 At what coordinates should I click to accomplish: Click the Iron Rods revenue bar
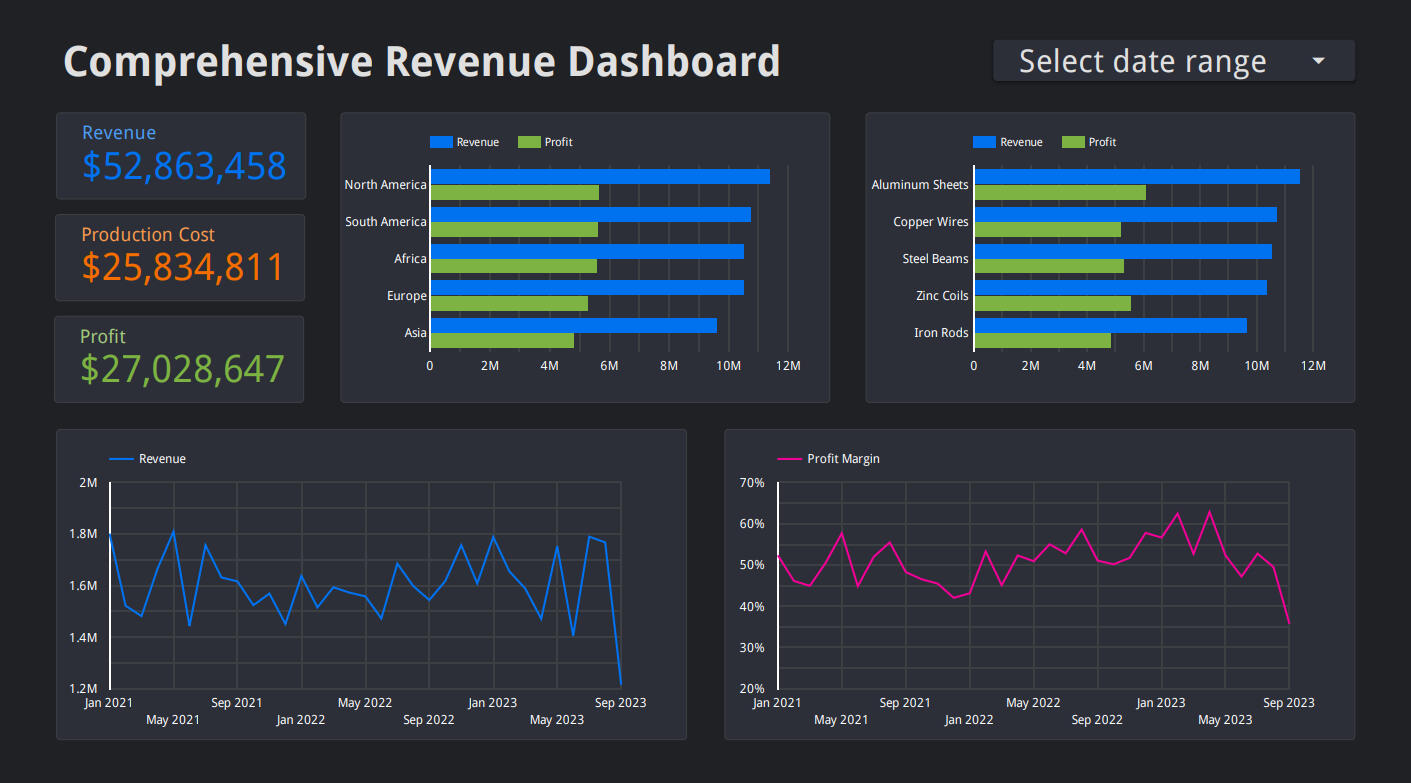point(1110,325)
